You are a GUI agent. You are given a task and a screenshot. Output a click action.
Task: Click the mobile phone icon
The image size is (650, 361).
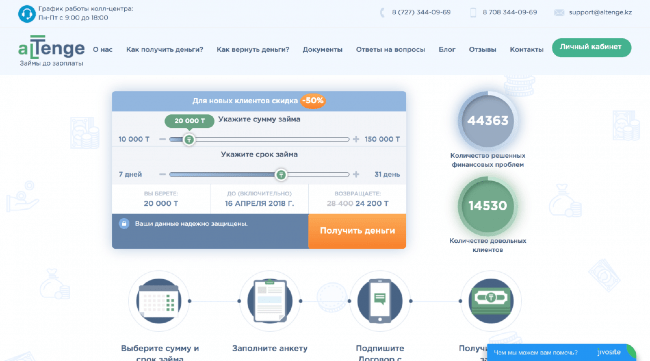(x=473, y=13)
